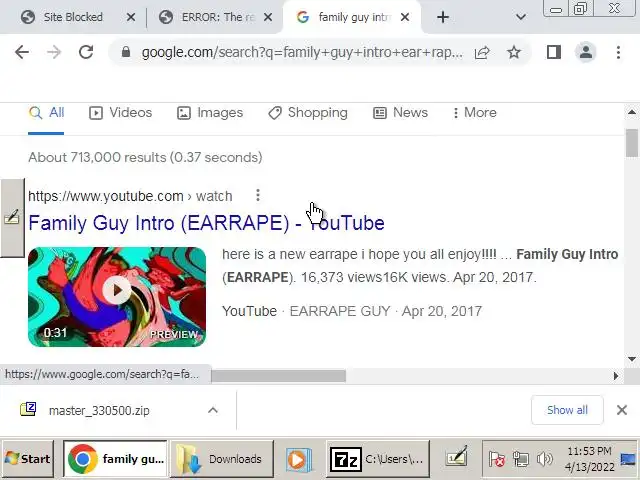Screen dimensions: 640x480
Task: Open the media player taskbar icon
Action: (x=299, y=460)
